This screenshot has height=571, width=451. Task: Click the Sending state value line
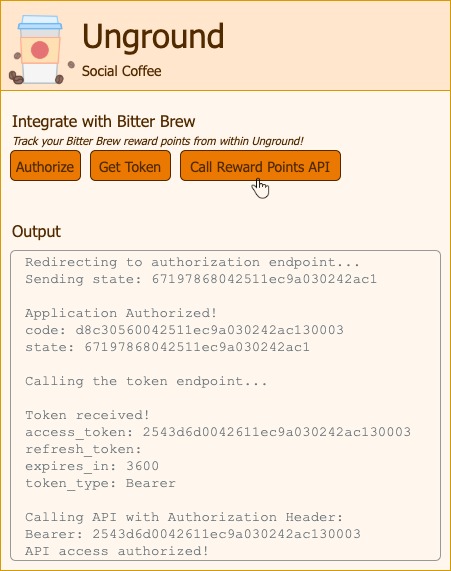(201, 279)
